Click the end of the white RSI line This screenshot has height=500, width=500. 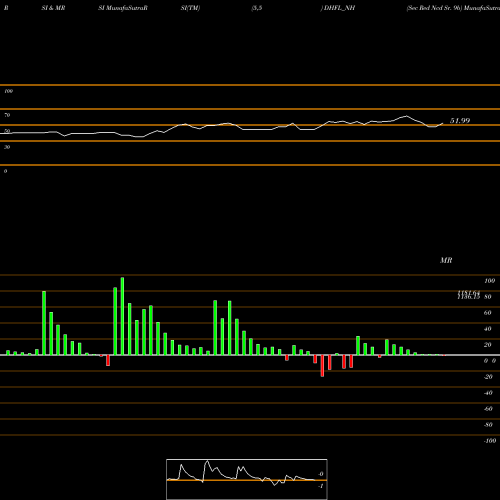click(443, 123)
